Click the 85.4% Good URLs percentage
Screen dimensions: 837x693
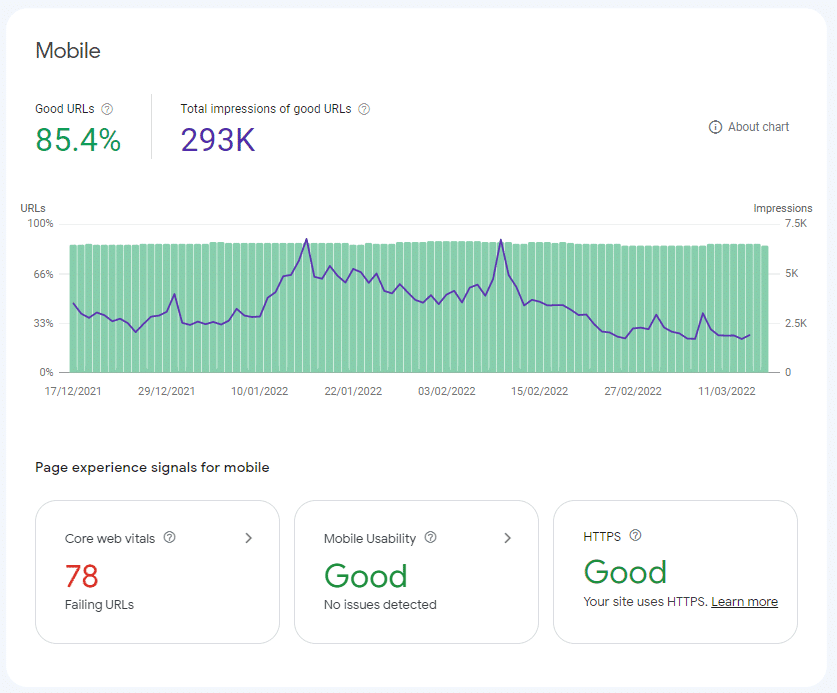(x=78, y=141)
